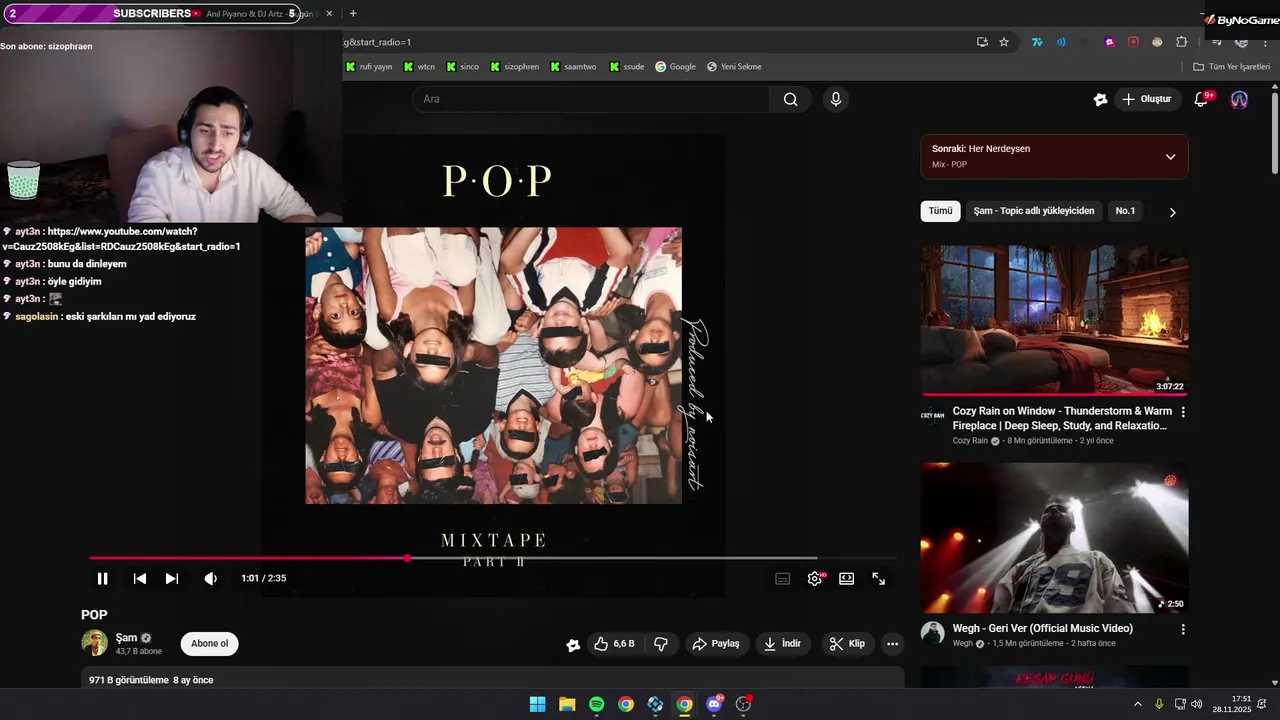The width and height of the screenshot is (1280, 720).
Task: Open File Explorer from the taskbar
Action: [x=567, y=704]
